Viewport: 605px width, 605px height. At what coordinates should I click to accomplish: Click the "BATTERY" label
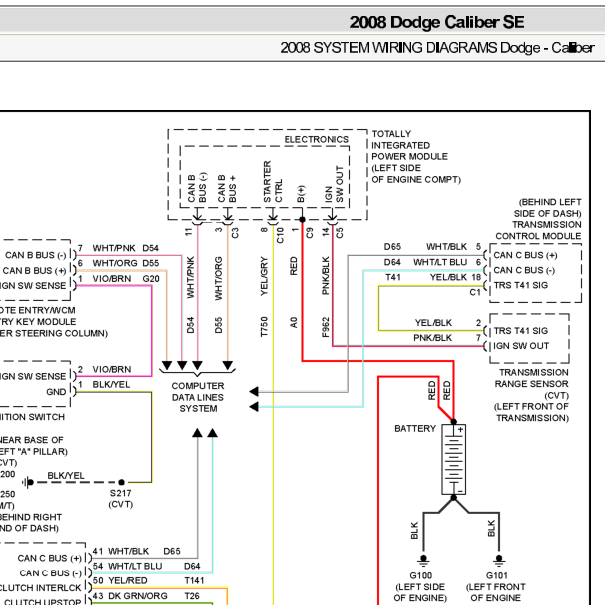[415, 428]
